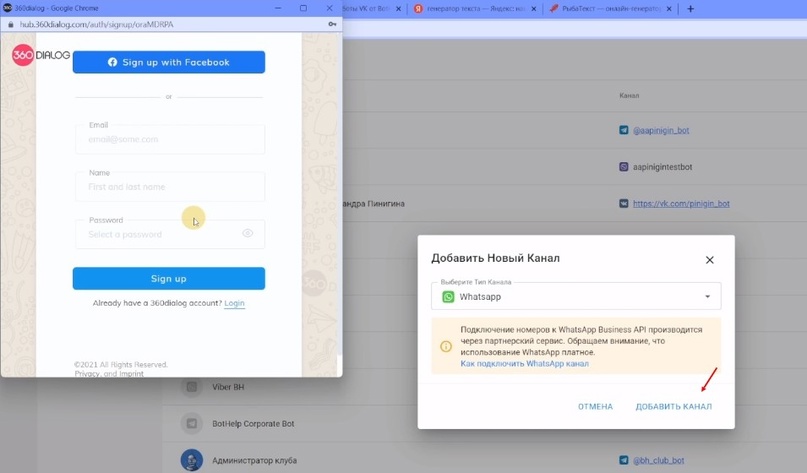This screenshot has width=807, height=473.
Task: Close the Добавить Новый Канал dialog
Action: [709, 260]
